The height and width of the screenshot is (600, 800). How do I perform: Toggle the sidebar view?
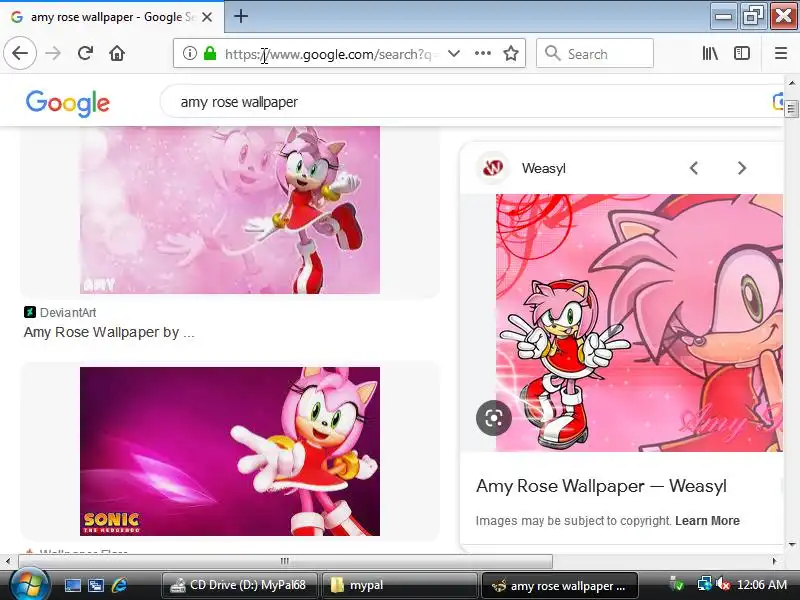741,53
